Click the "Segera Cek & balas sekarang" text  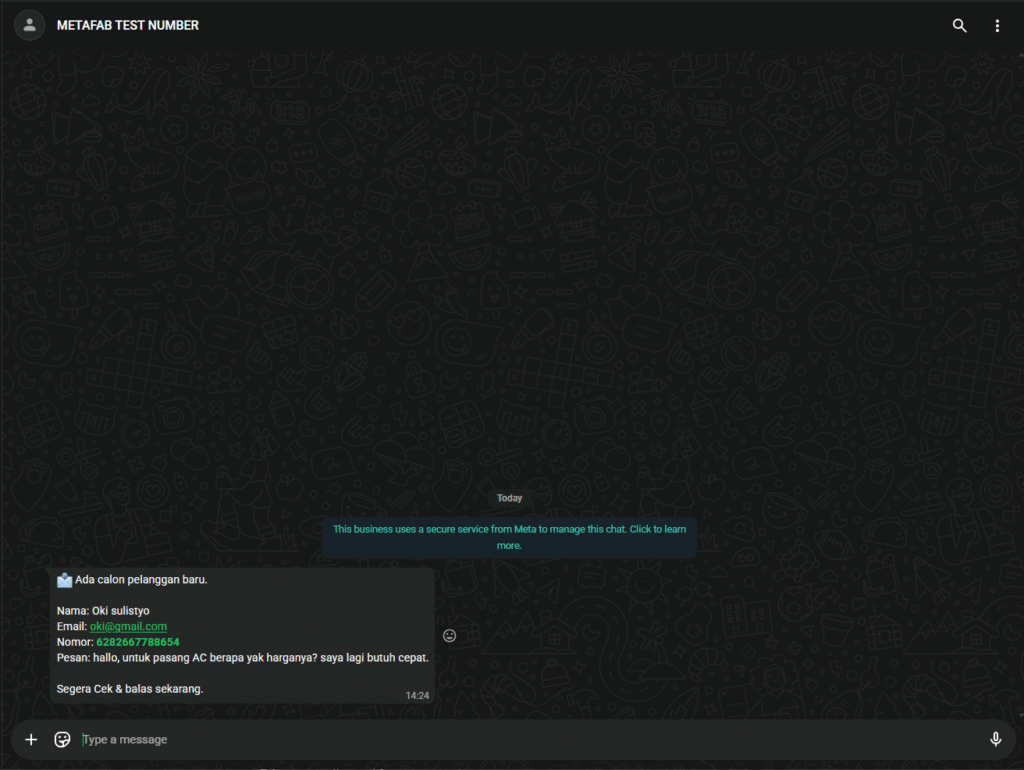click(x=130, y=688)
